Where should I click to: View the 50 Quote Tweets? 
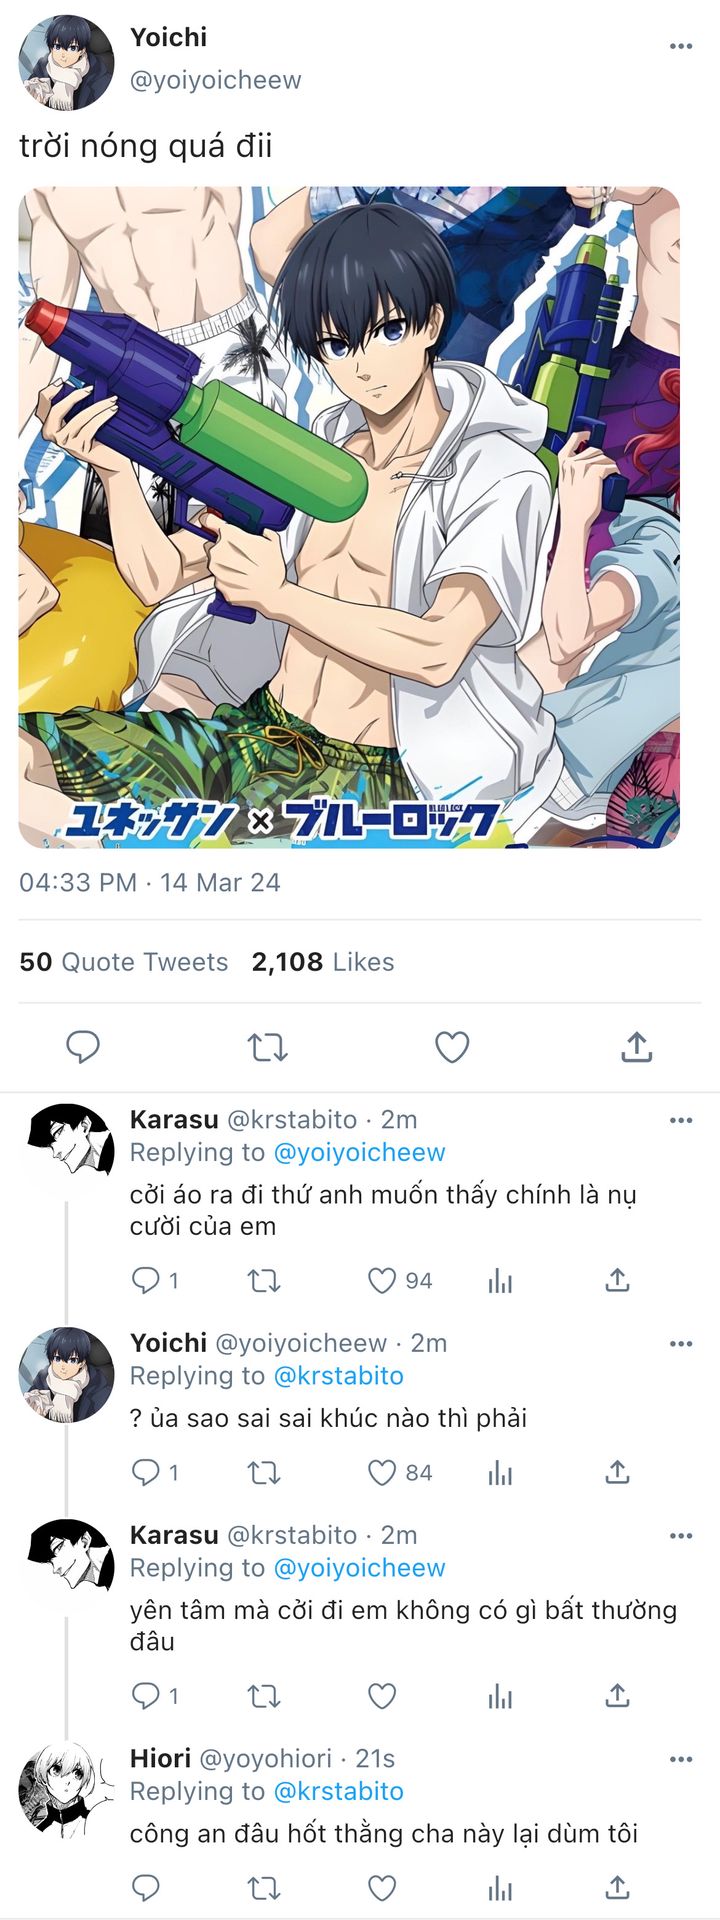[x=124, y=962]
